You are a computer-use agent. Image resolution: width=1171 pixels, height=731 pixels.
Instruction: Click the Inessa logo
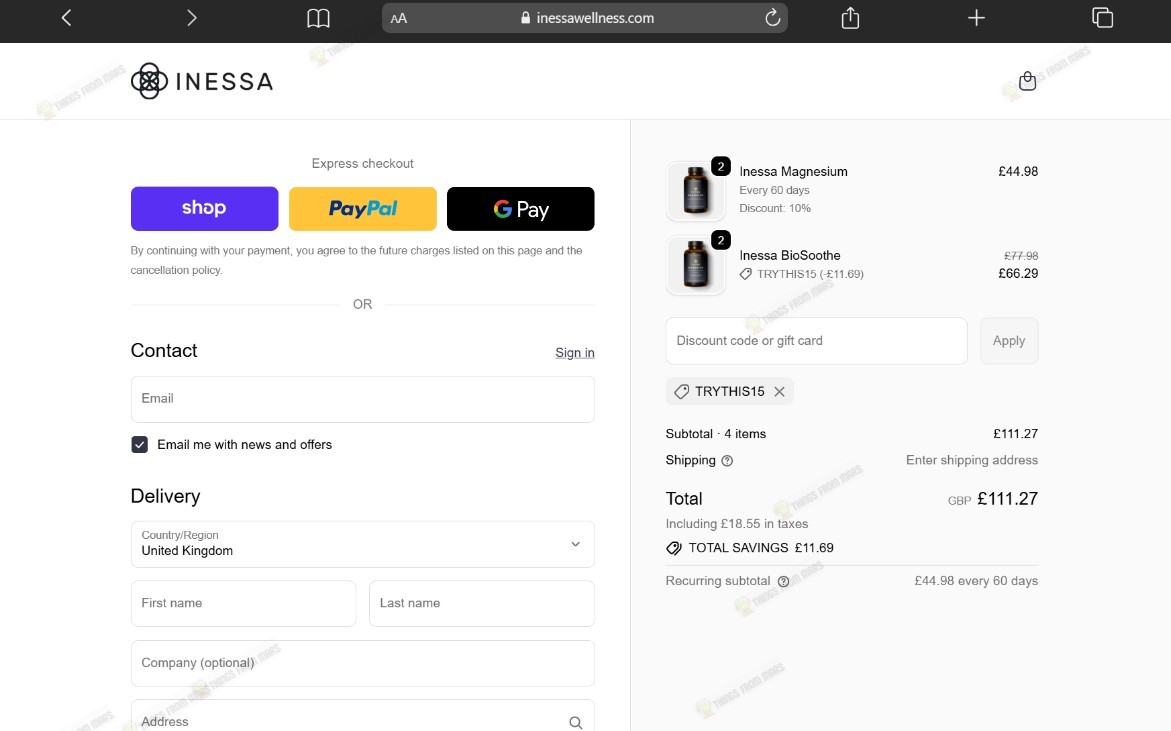(202, 81)
